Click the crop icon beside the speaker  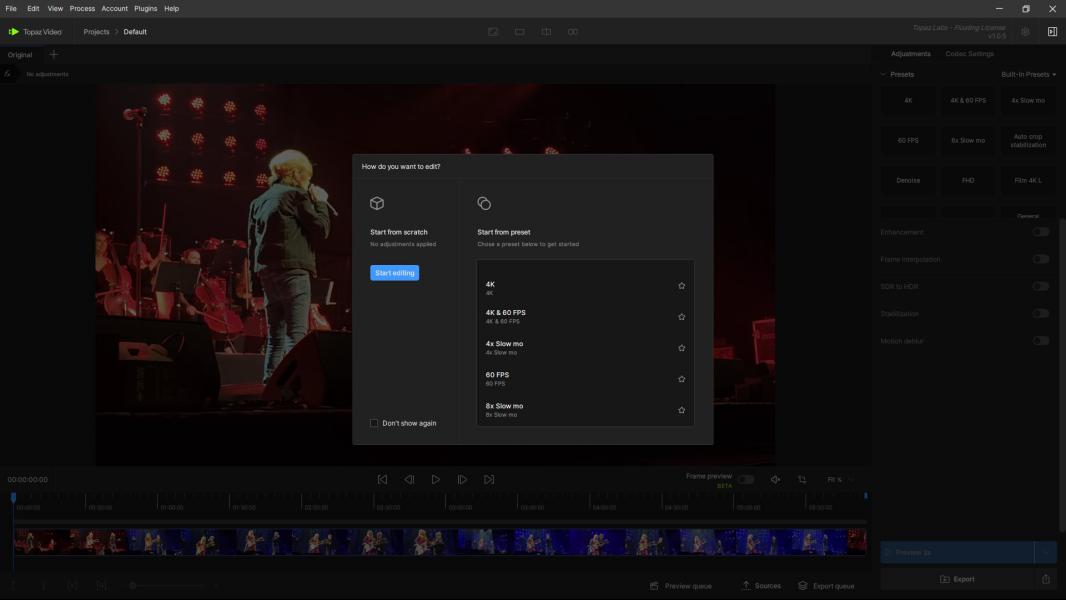[x=802, y=480]
